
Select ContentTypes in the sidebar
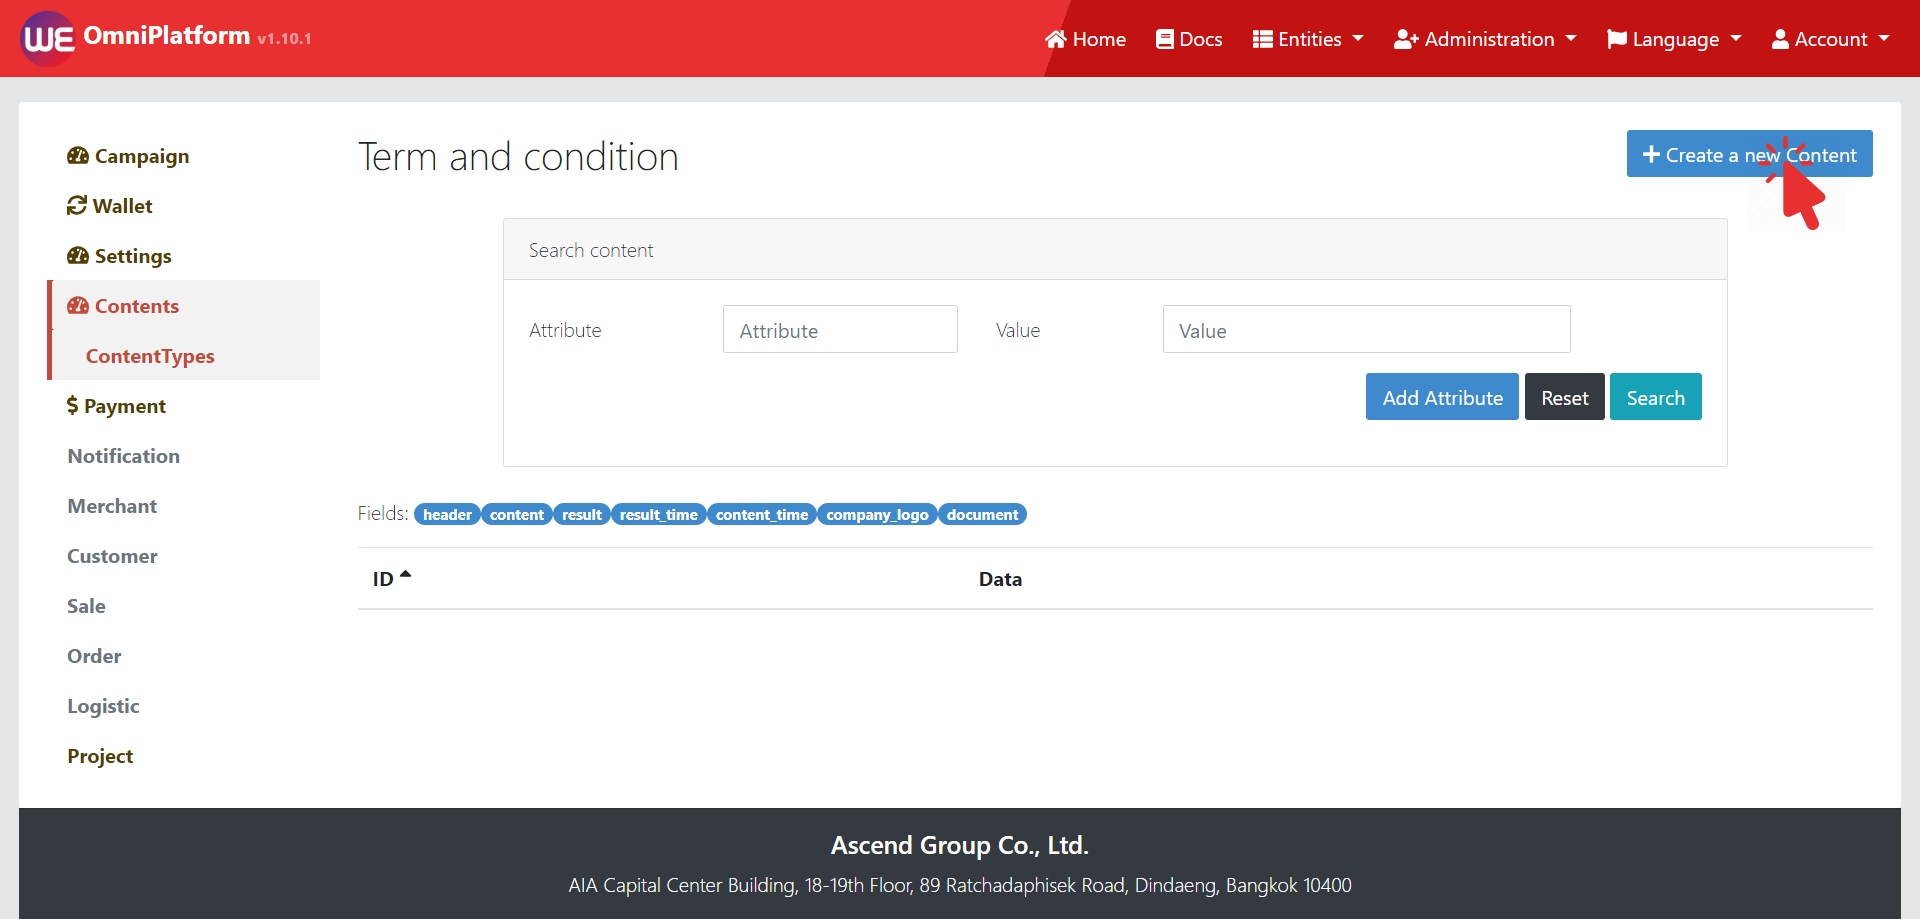tap(150, 356)
